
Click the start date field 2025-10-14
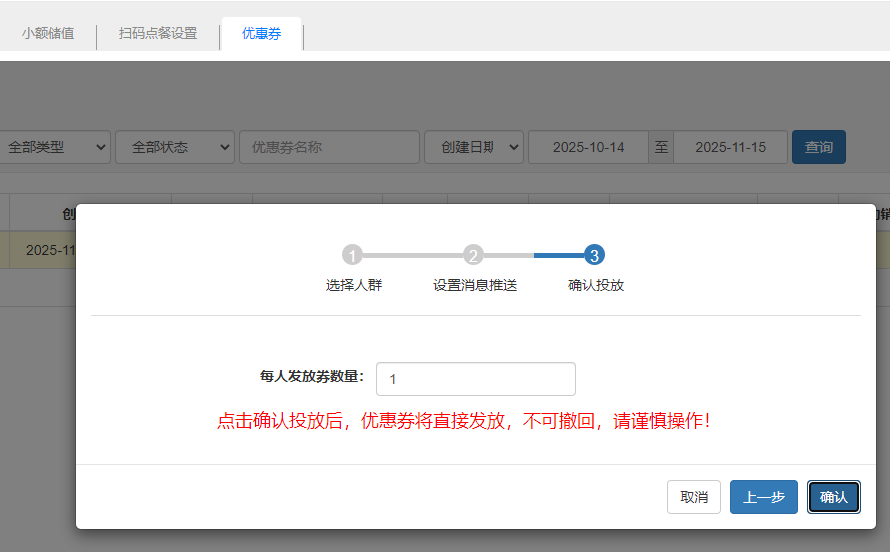(x=589, y=147)
